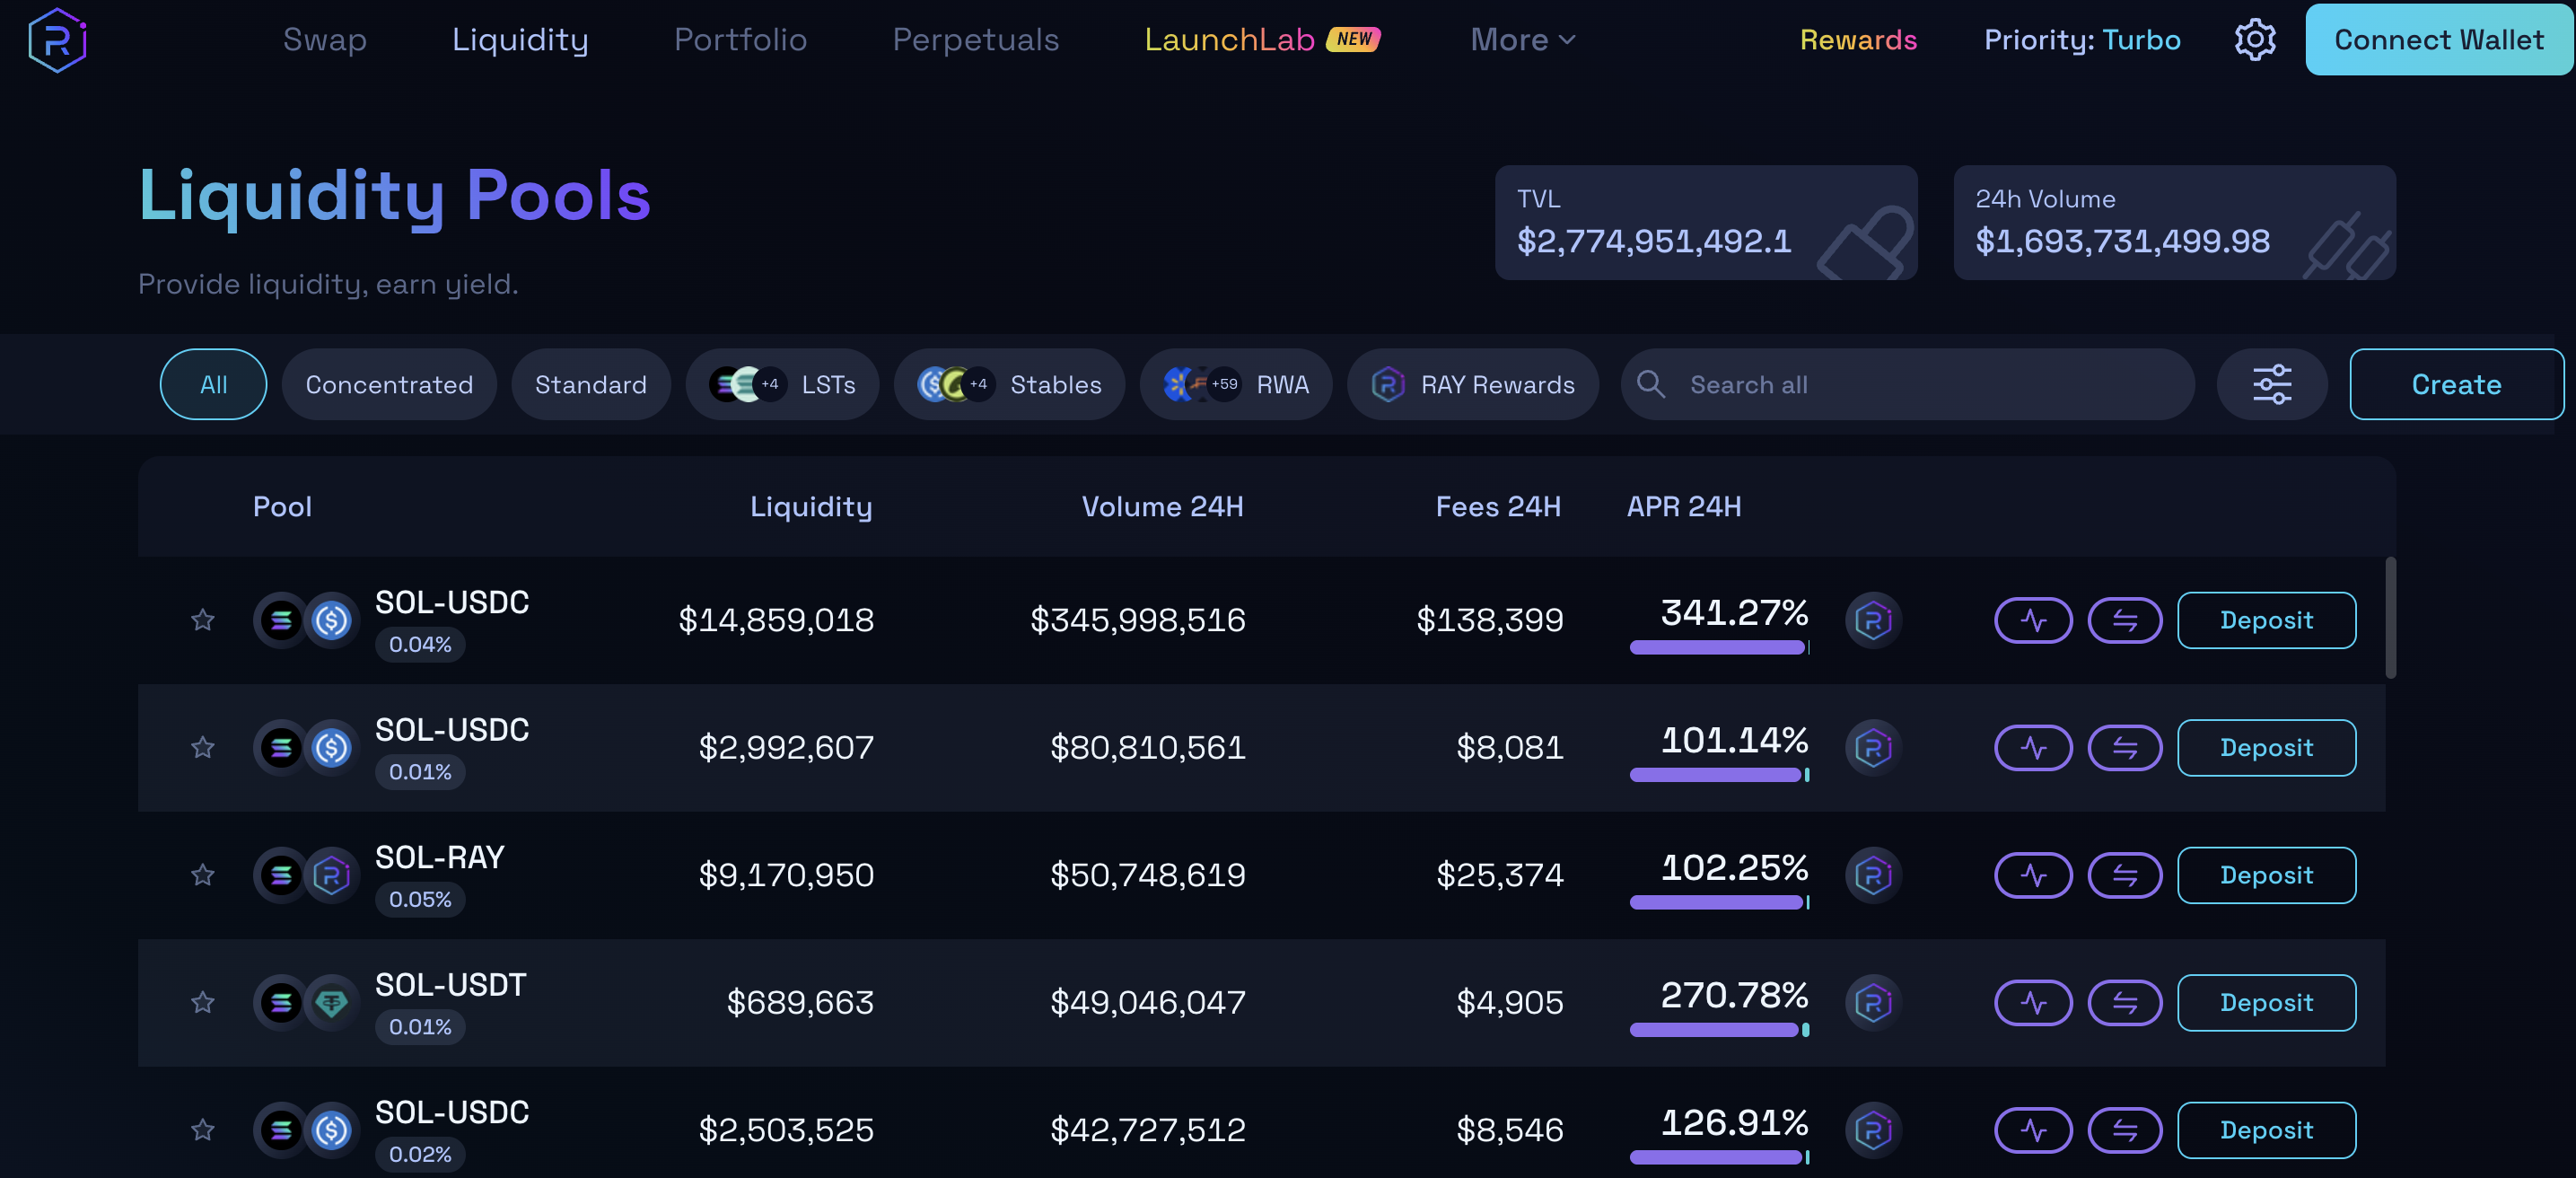Open LaunchLab NEW menu item
Screen dimensions: 2576x1178
tap(1262, 40)
